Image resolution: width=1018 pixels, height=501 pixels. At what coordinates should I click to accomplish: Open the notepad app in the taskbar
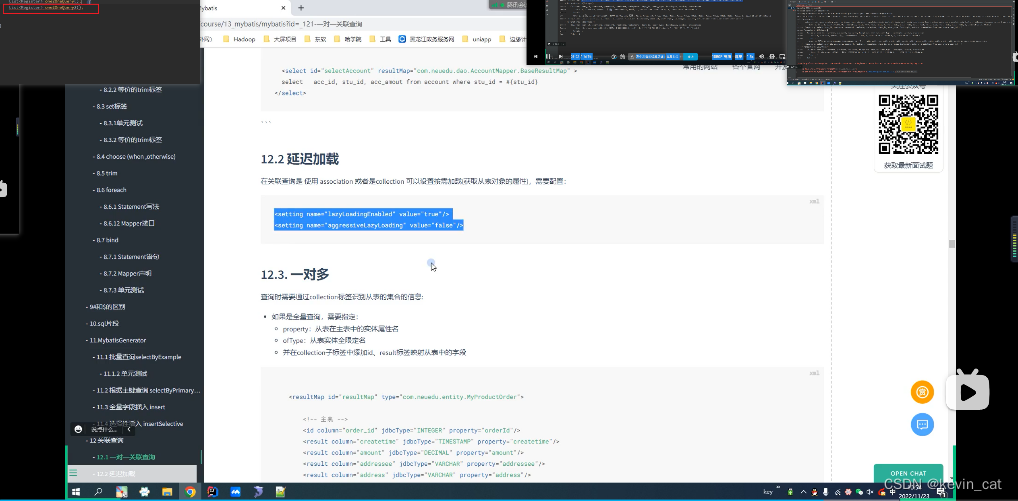[x=280, y=491]
